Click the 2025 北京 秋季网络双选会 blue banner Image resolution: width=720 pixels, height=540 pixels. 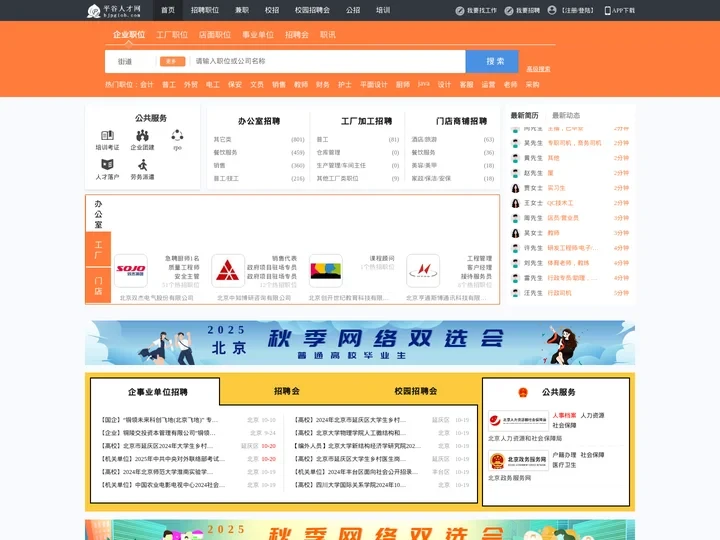pos(360,343)
